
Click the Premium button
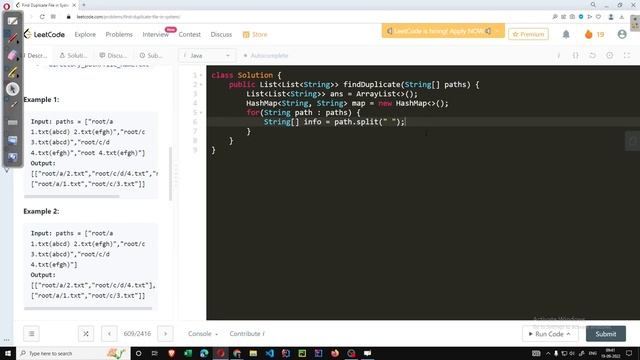click(x=528, y=35)
